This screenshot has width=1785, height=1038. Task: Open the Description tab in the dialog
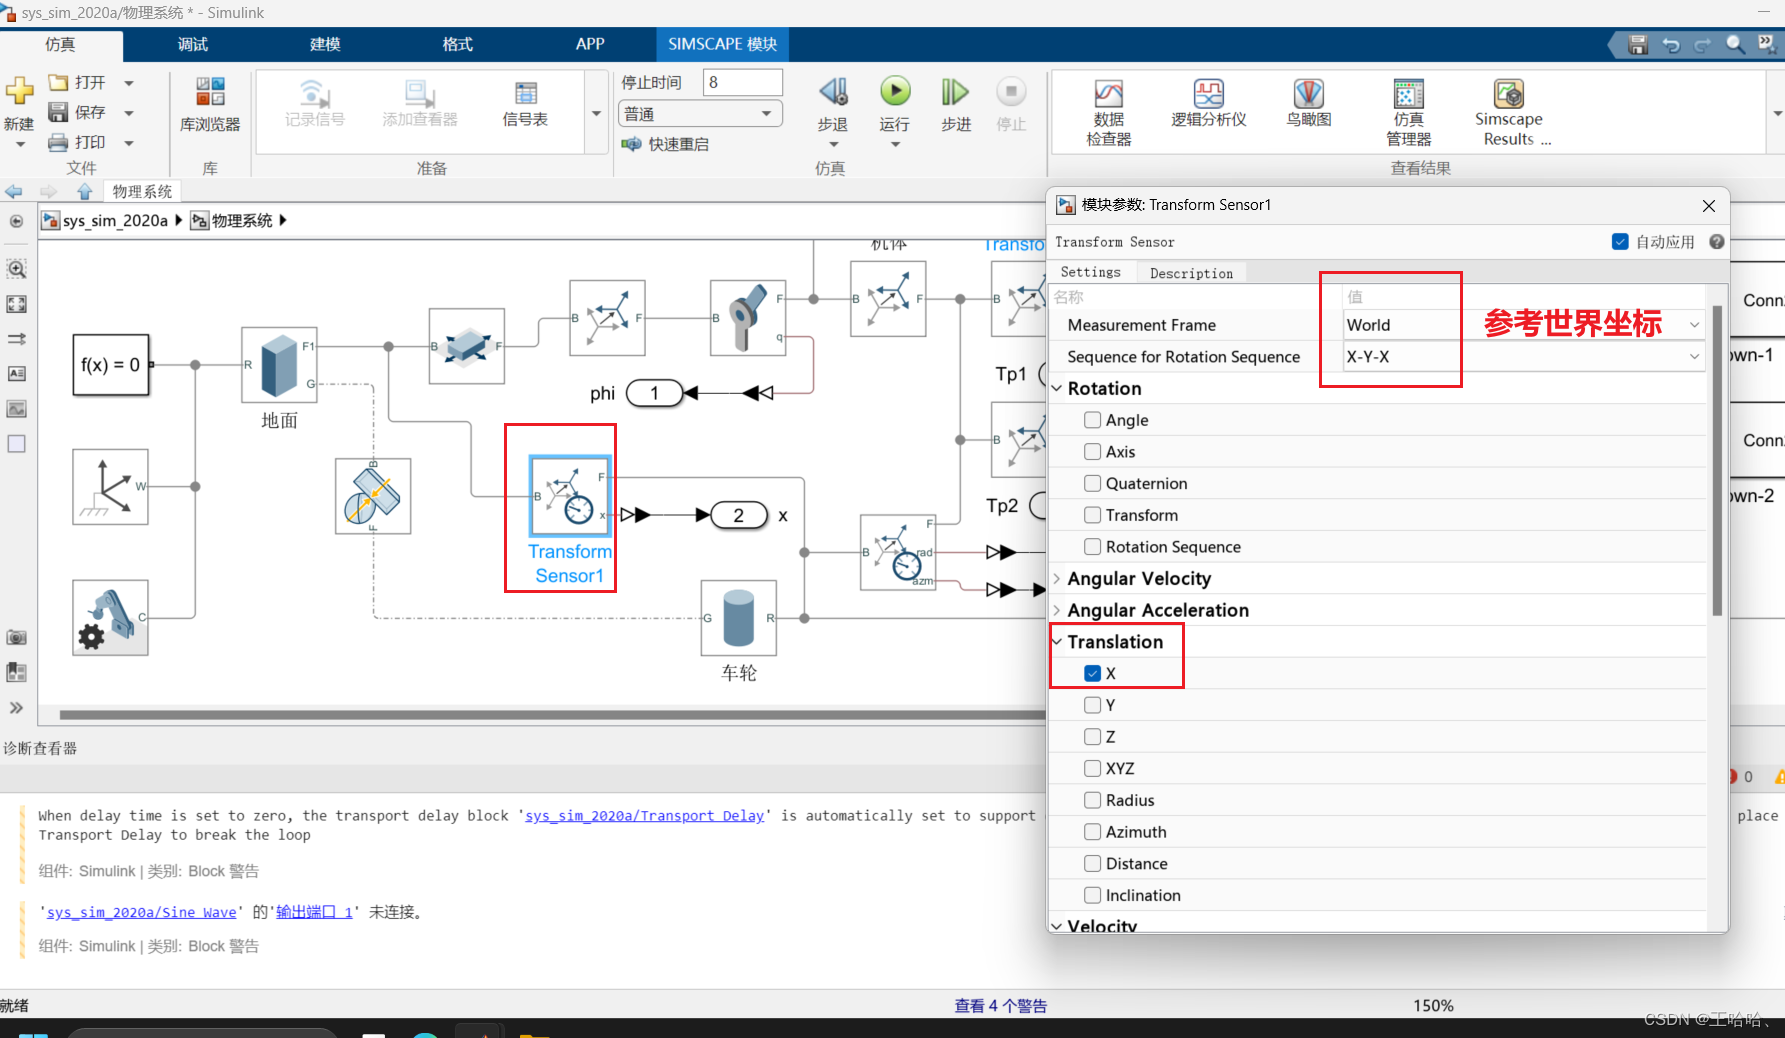(x=1191, y=273)
